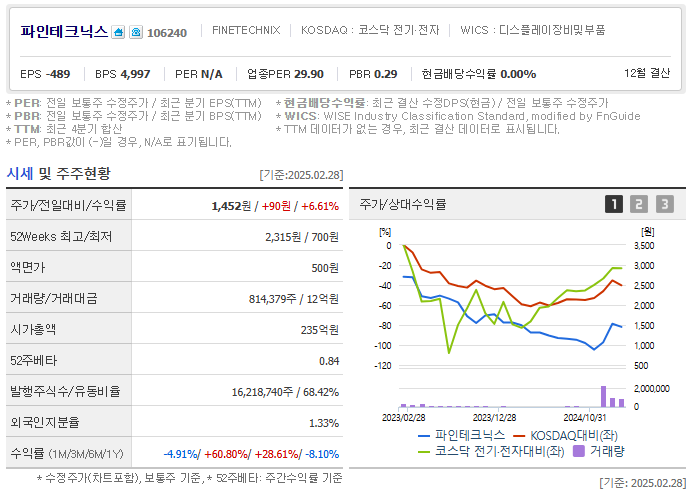Click the 시가총액 row label
The image size is (689, 491).
[x=33, y=329]
